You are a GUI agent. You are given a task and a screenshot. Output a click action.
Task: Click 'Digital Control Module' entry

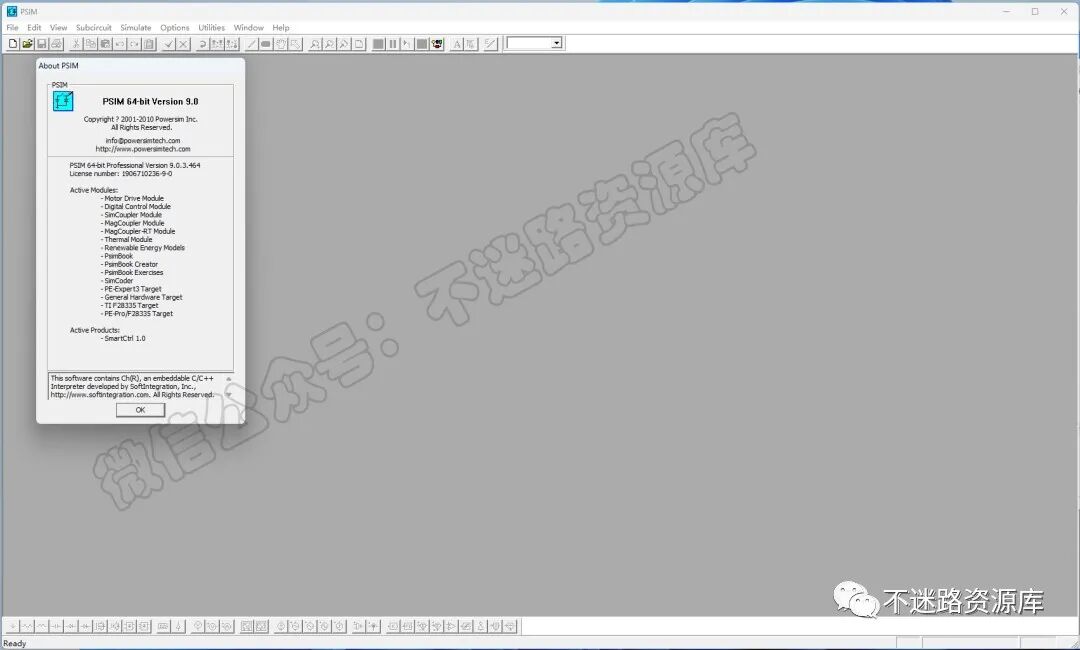137,207
